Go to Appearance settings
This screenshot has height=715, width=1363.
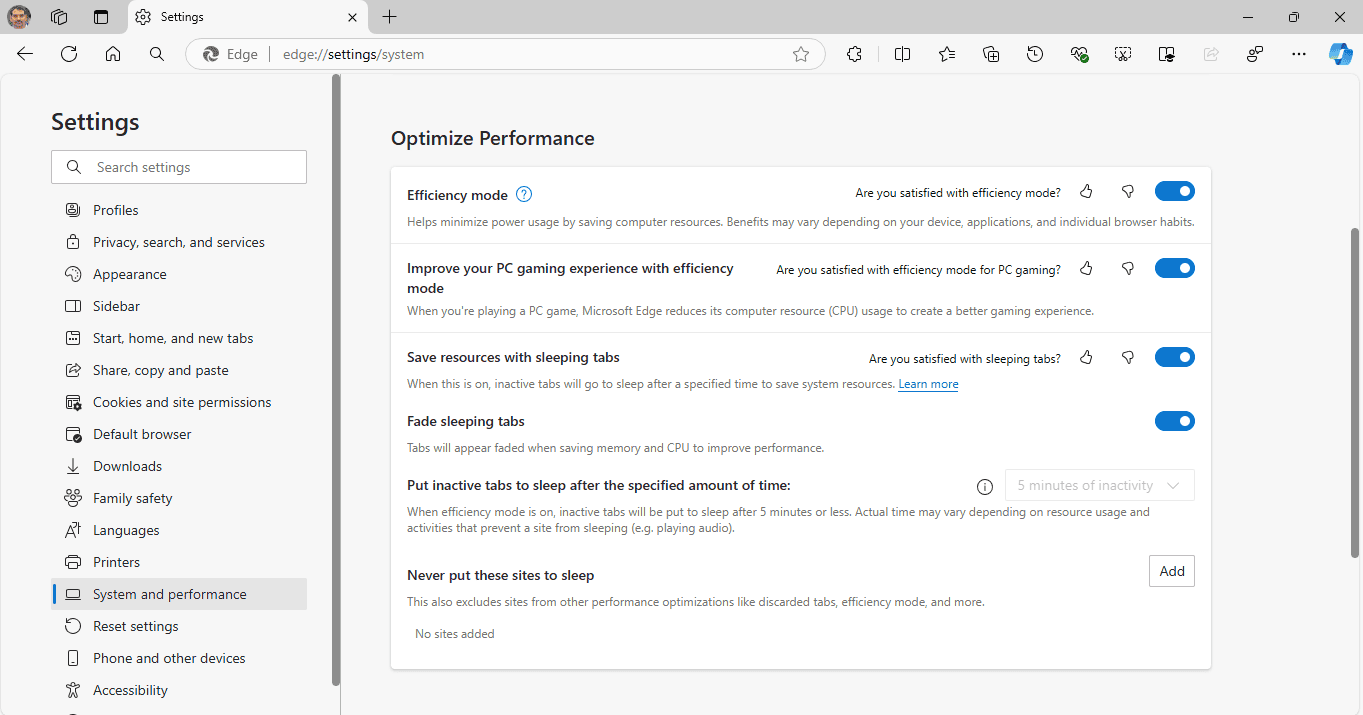point(179,274)
